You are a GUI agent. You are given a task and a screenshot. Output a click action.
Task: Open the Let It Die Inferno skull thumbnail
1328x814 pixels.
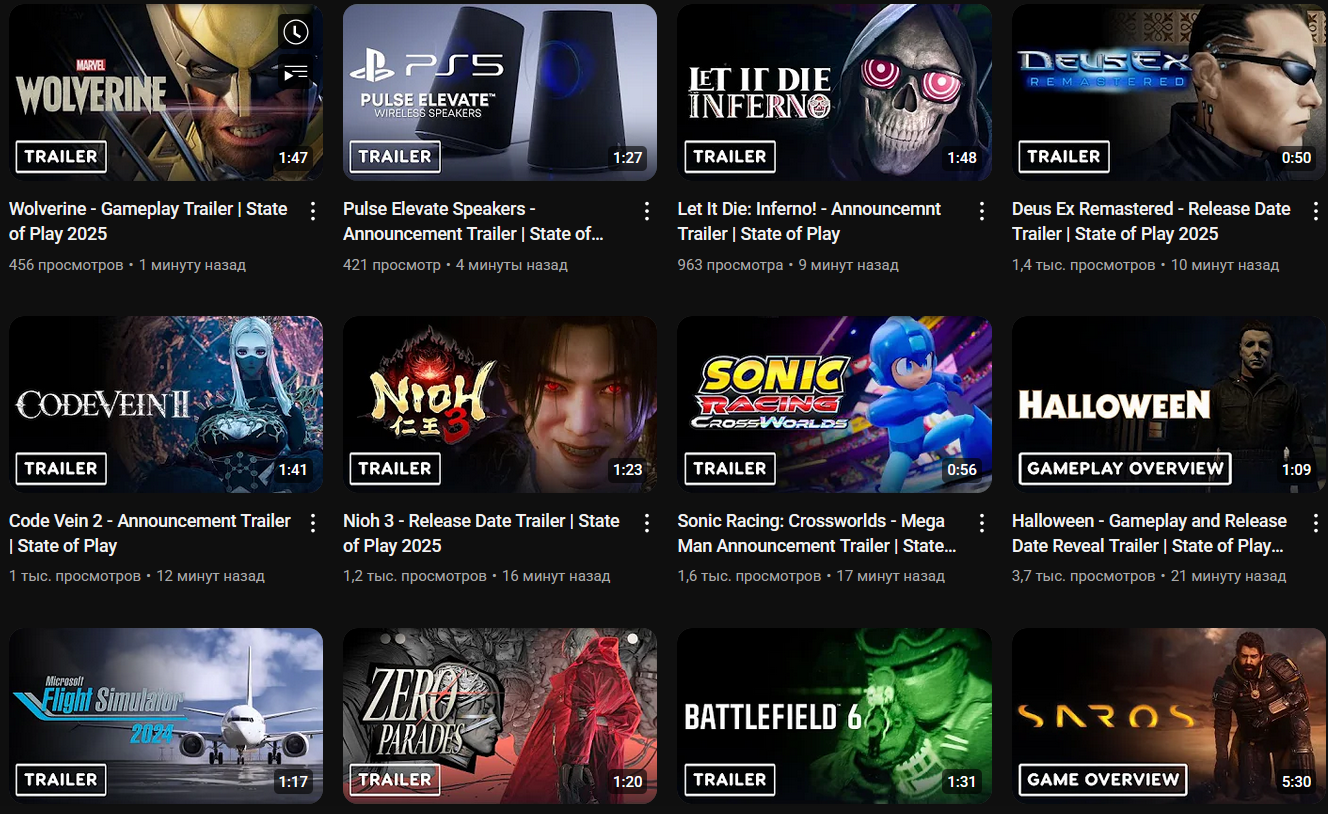[834, 92]
